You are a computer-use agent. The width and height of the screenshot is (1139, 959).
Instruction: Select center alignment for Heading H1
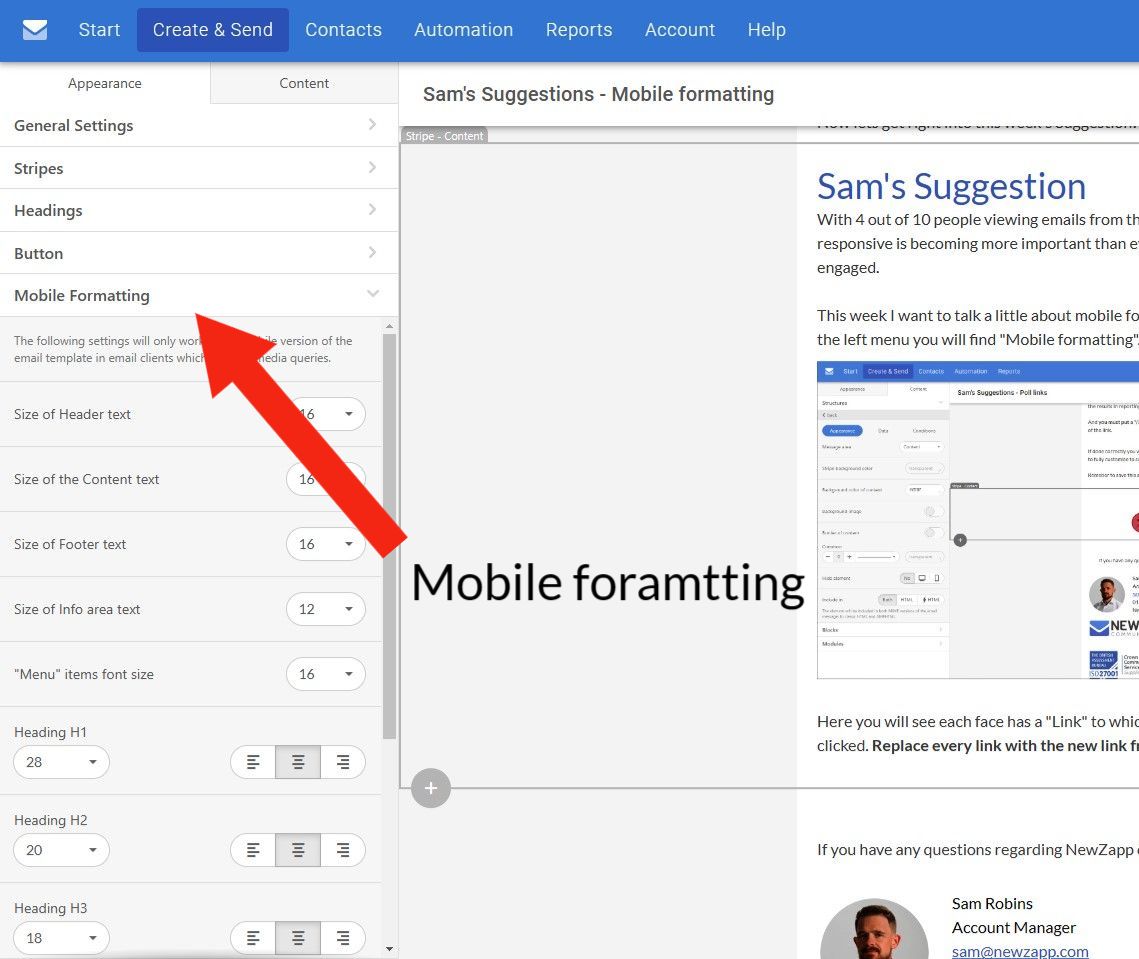pos(298,762)
